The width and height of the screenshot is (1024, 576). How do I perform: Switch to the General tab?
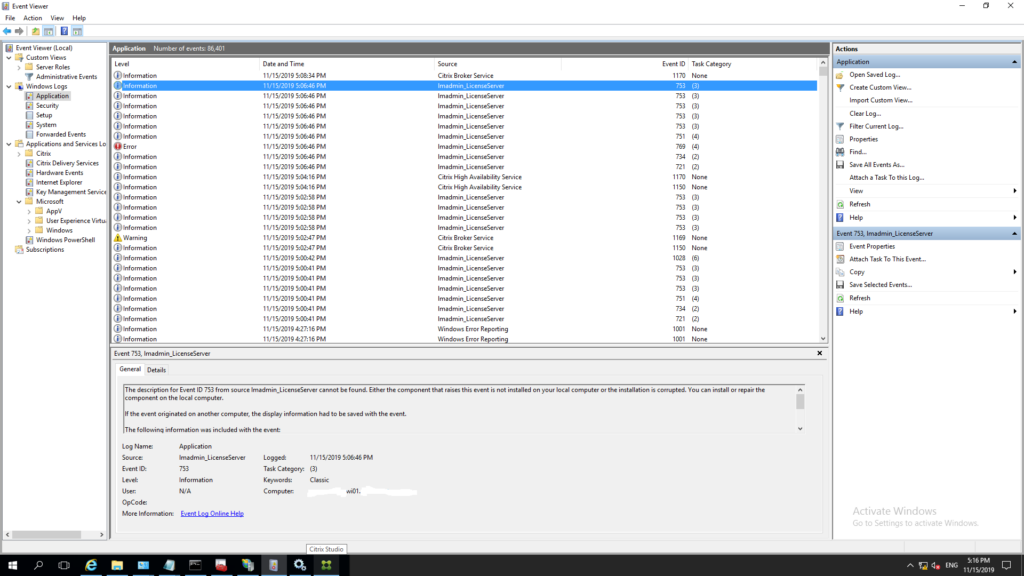pyautogui.click(x=129, y=369)
